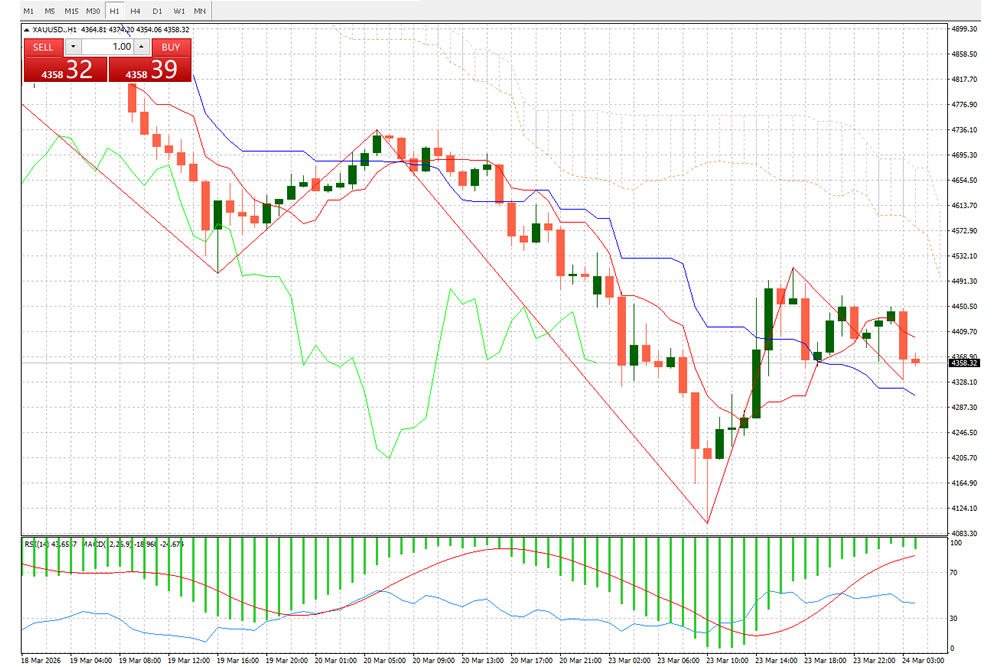This screenshot has width=1000, height=667.
Task: Click the active H1 timeframe button
Action: coord(115,10)
